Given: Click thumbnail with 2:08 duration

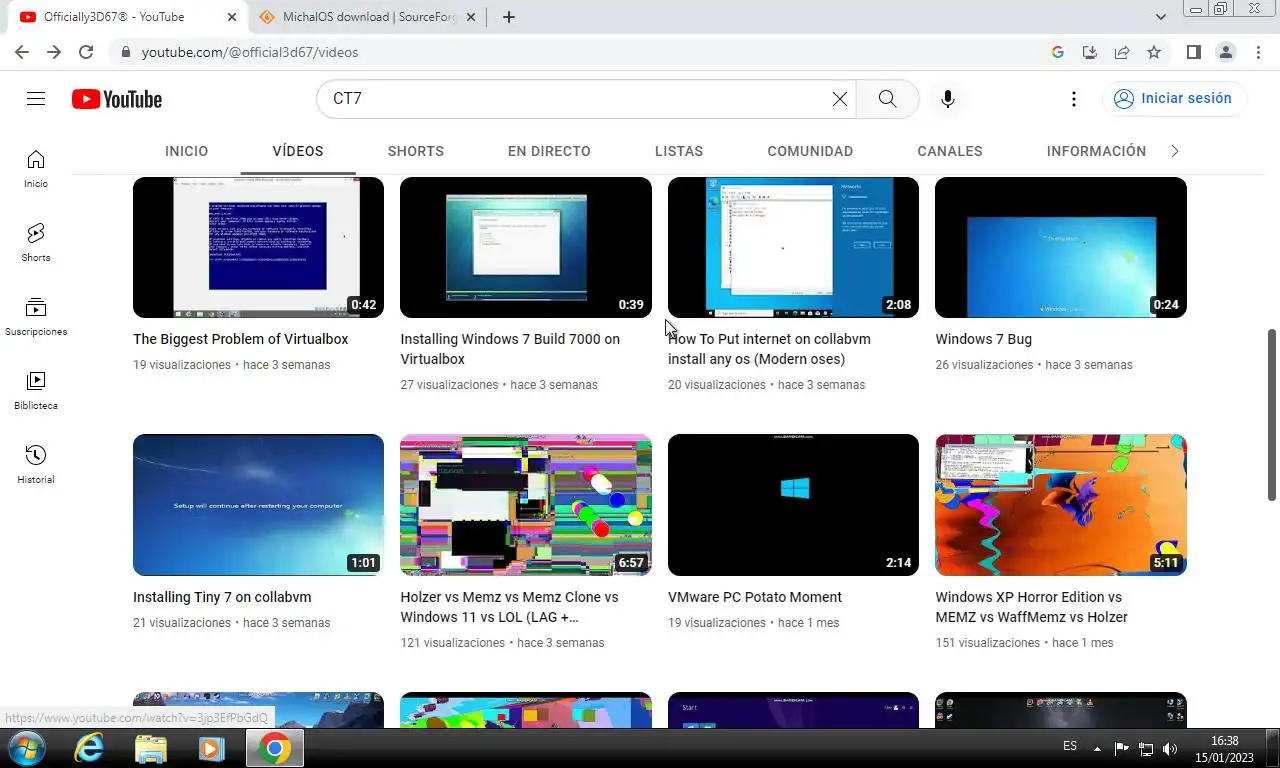Looking at the screenshot, I should point(793,248).
